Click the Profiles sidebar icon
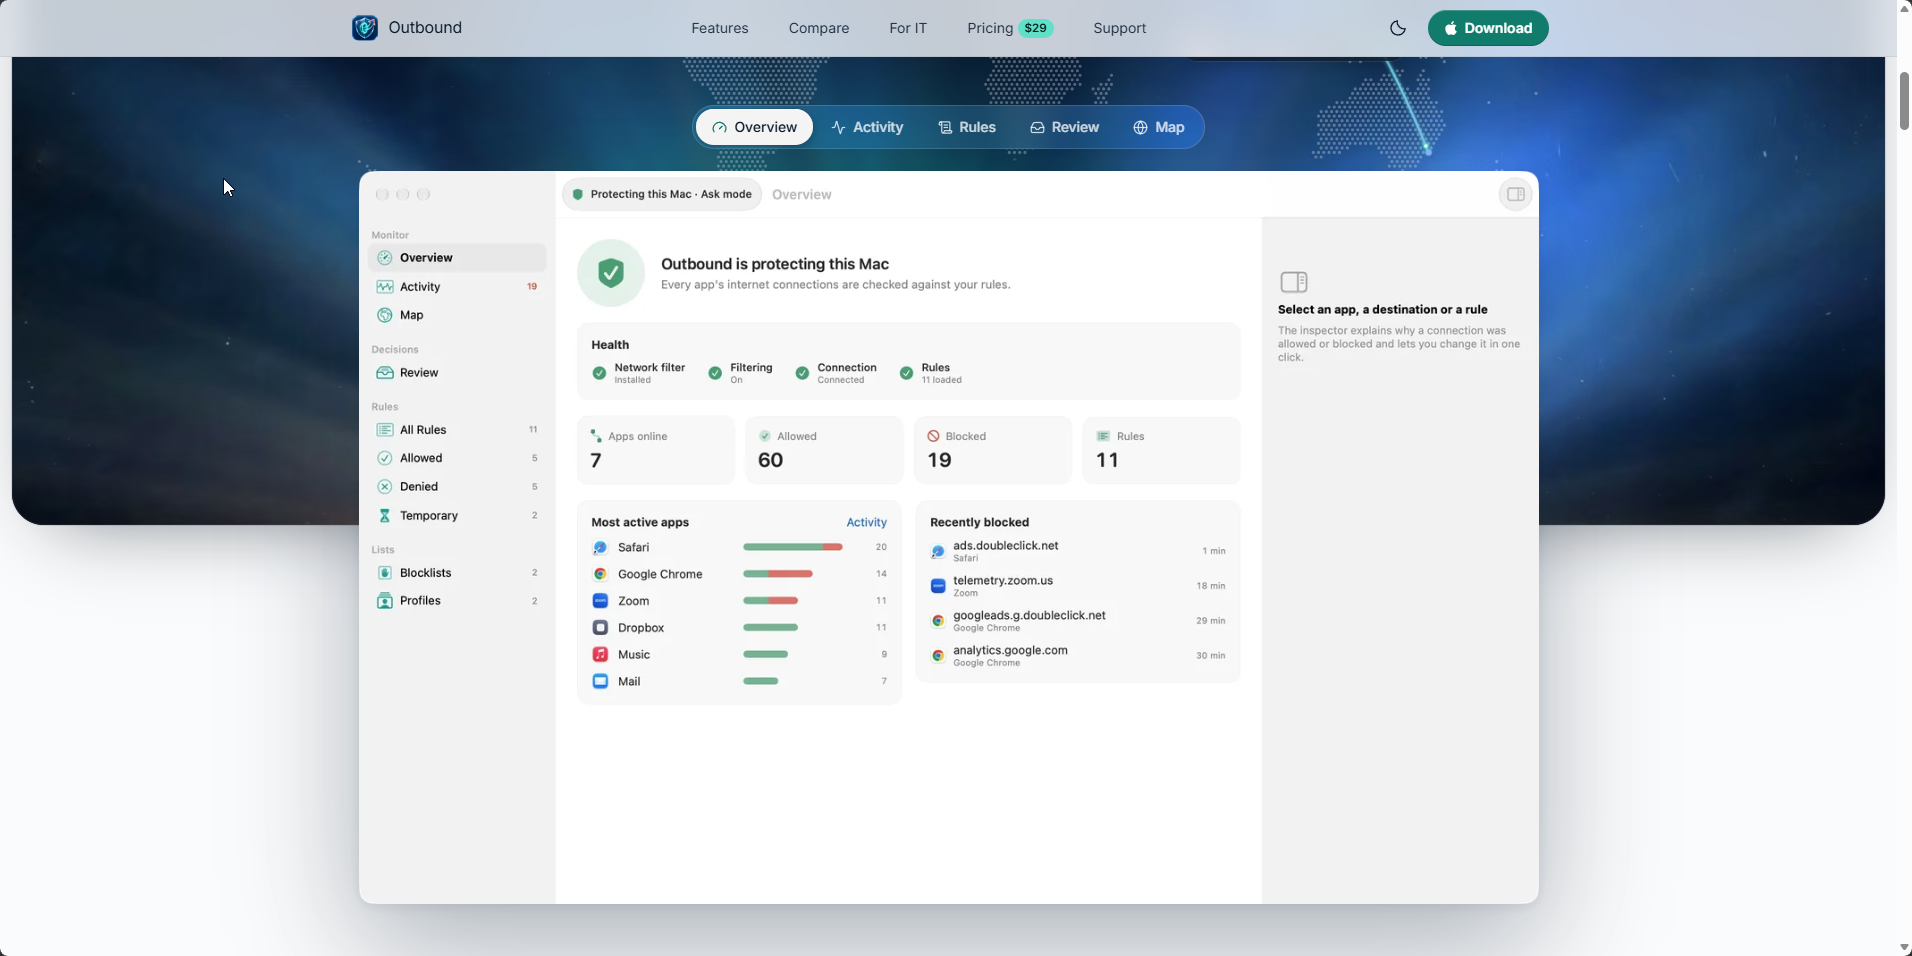 click(x=384, y=601)
